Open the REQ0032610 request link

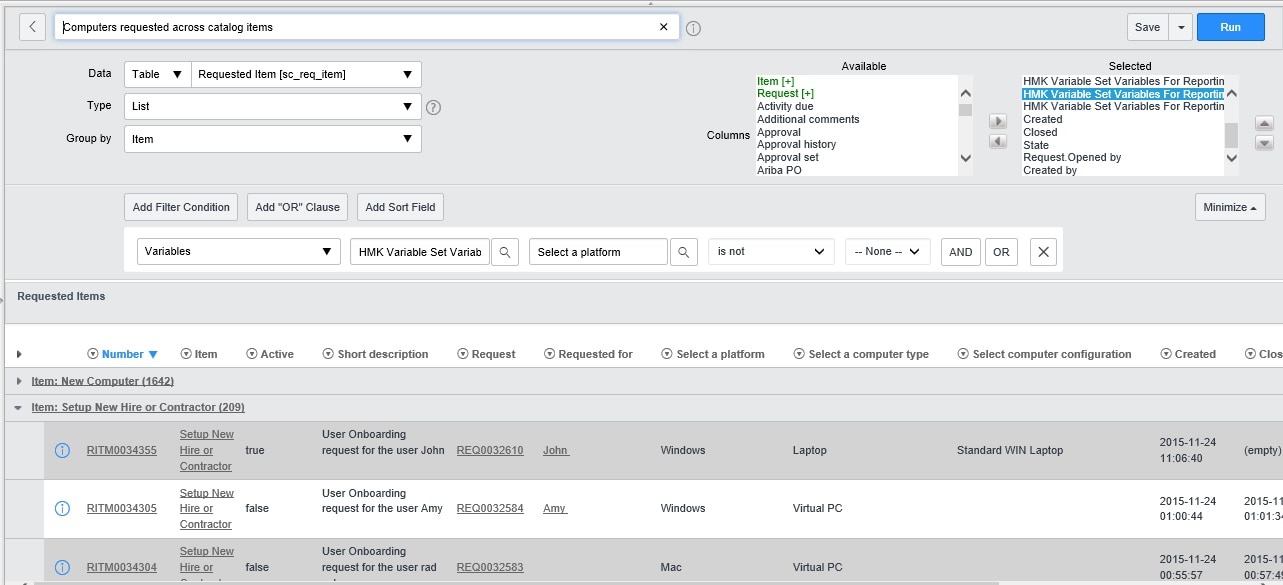[x=489, y=451]
